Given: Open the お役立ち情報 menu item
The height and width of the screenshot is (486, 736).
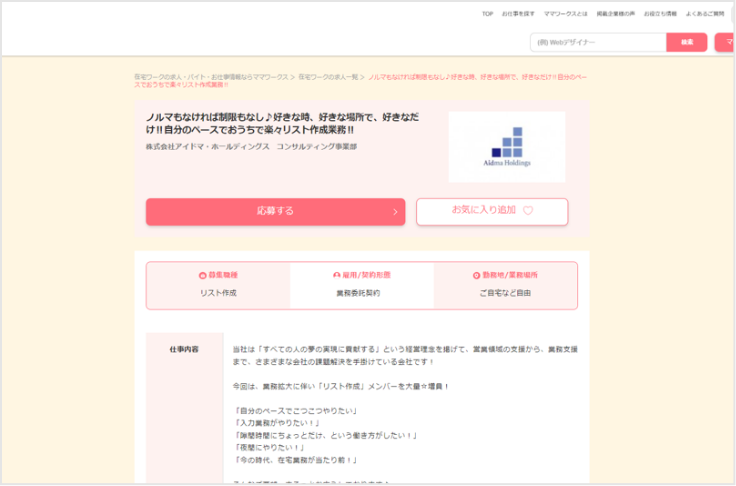Looking at the screenshot, I should tap(660, 14).
